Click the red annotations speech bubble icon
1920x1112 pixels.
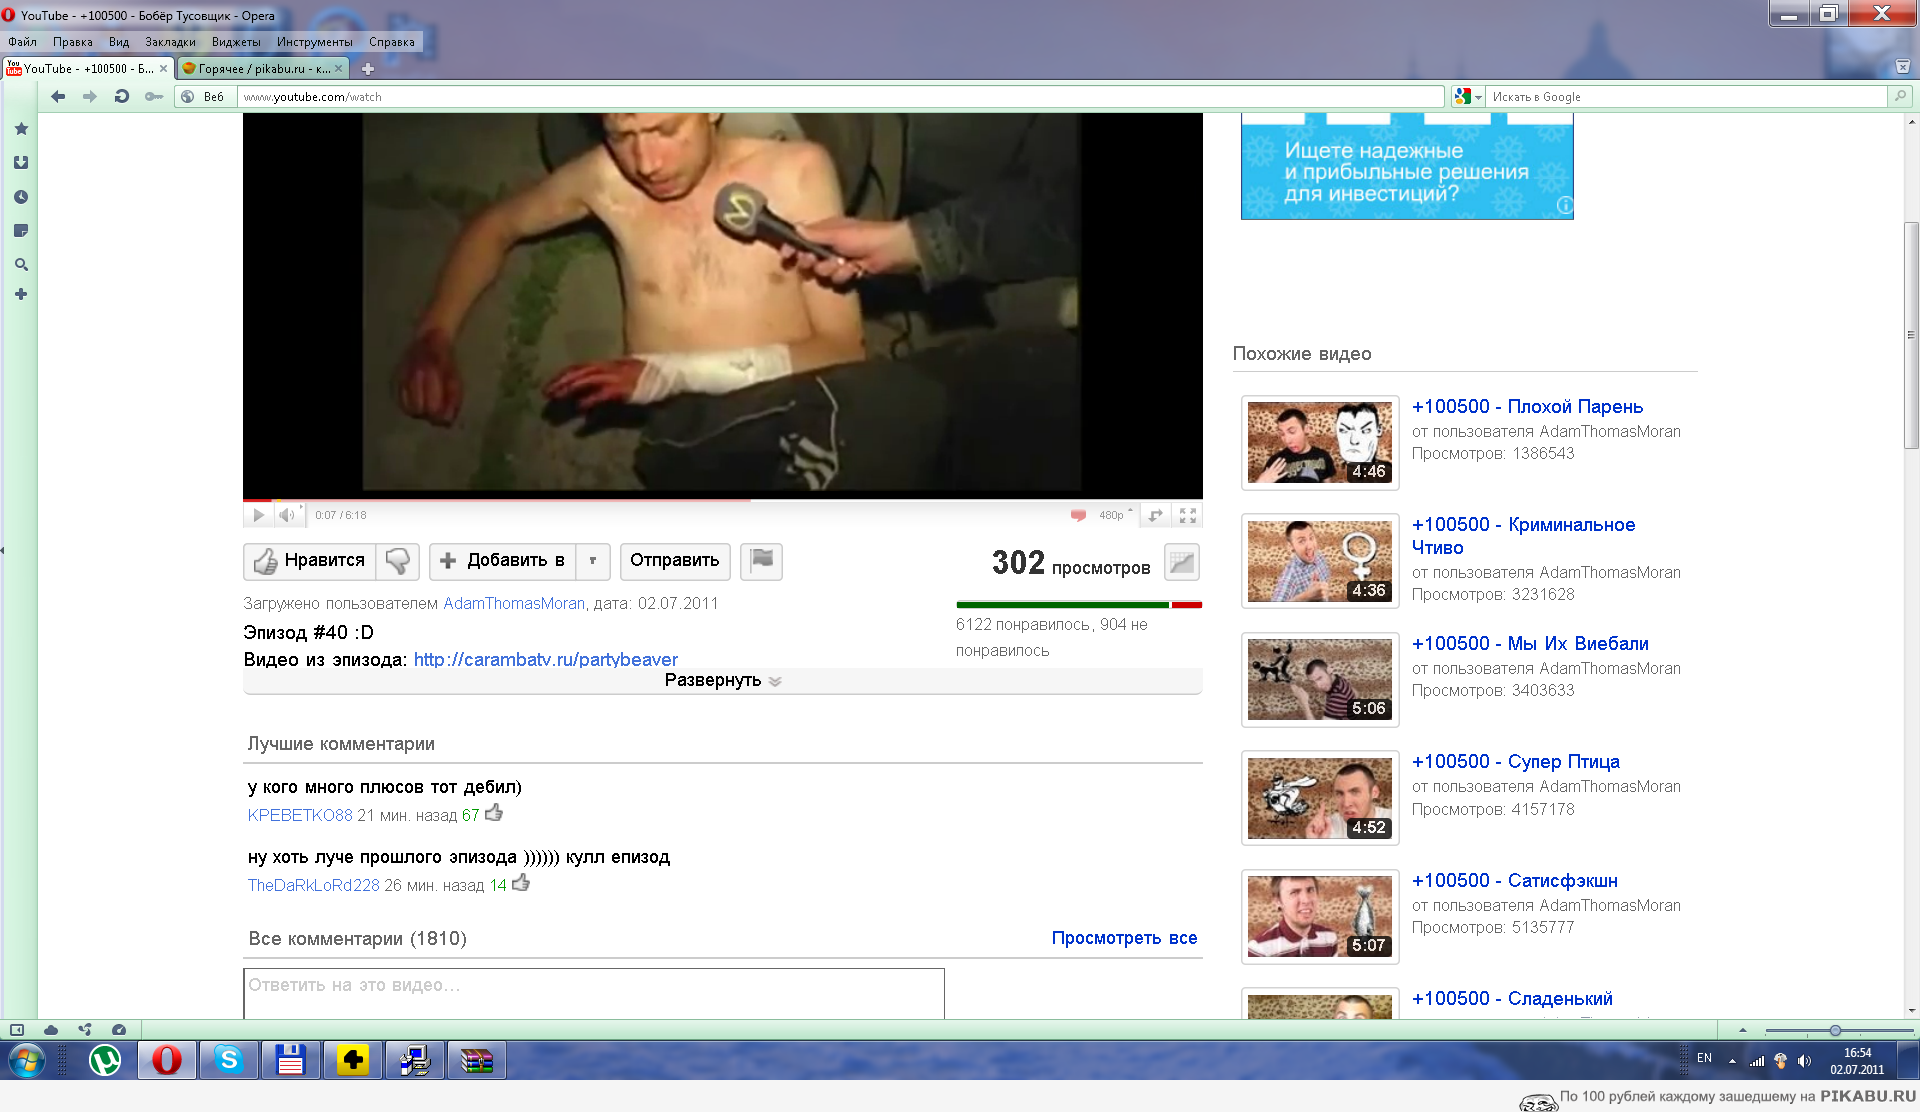(x=1078, y=515)
